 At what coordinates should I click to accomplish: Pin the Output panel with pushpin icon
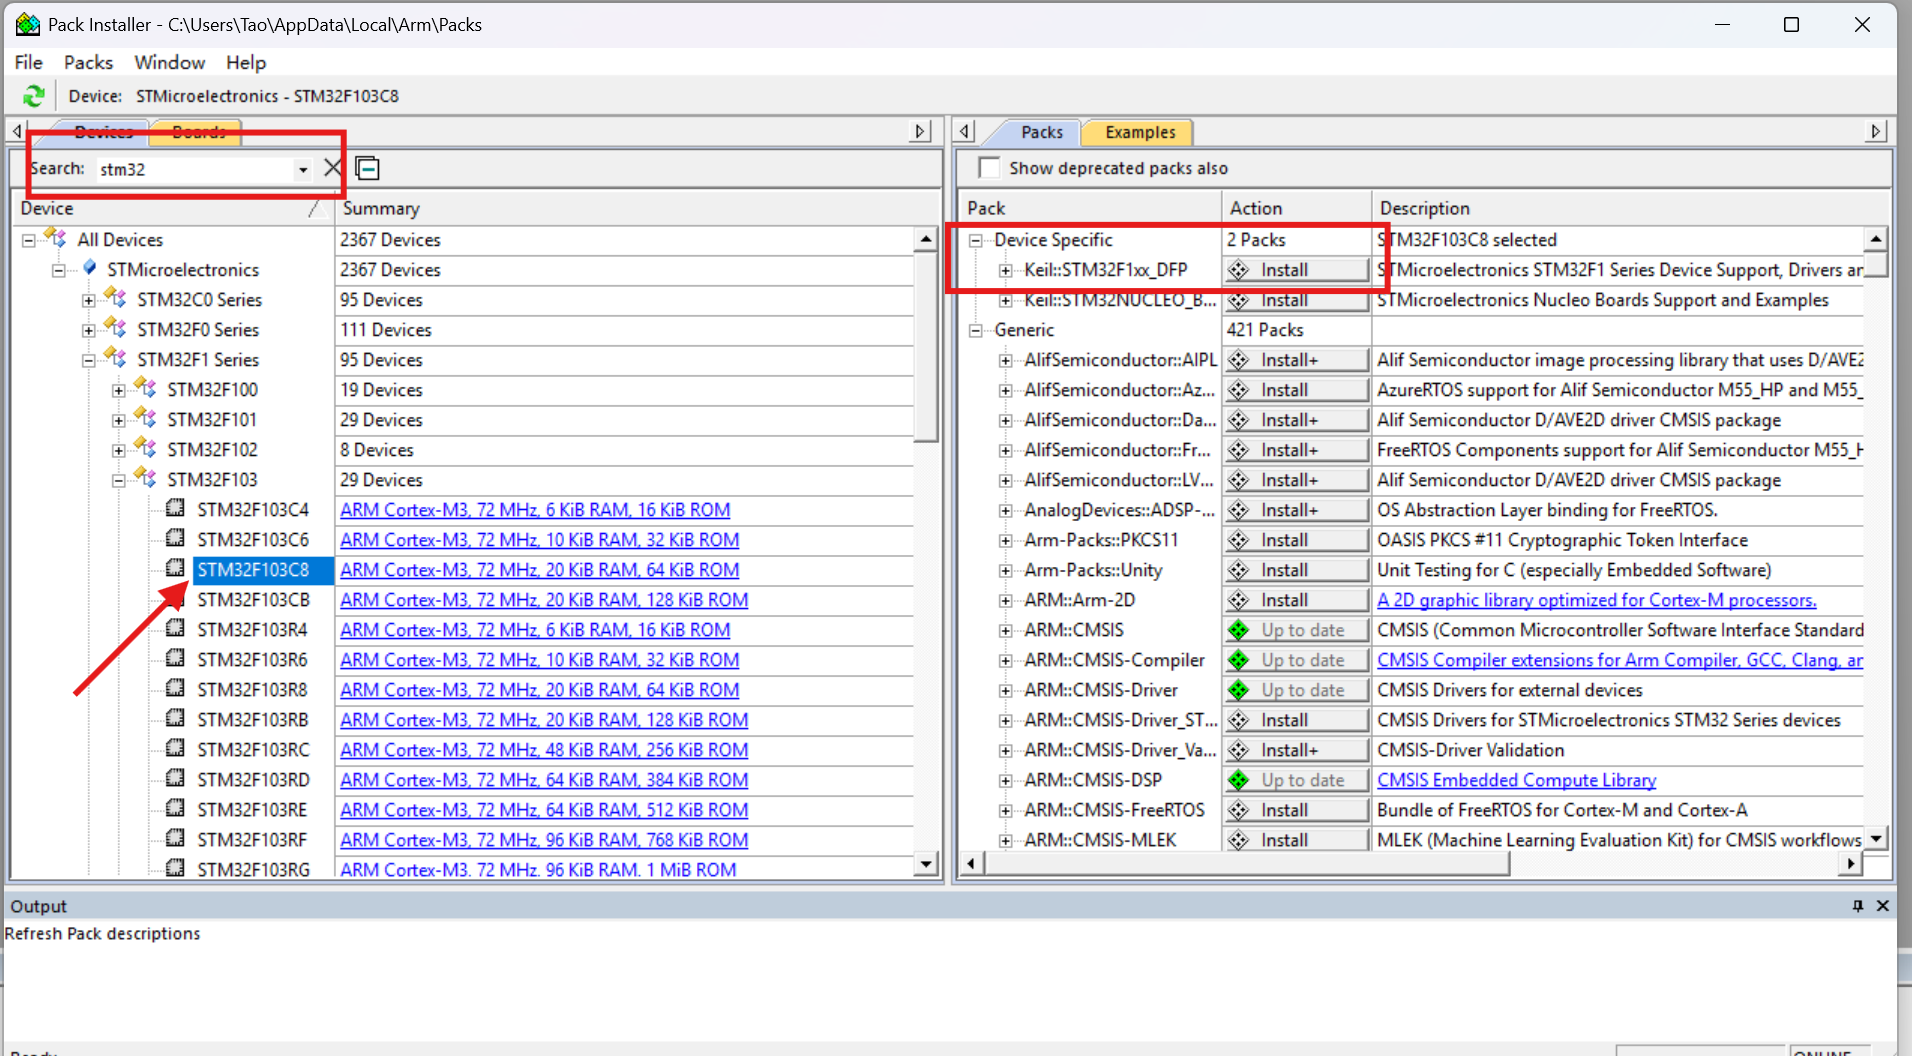coord(1857,906)
